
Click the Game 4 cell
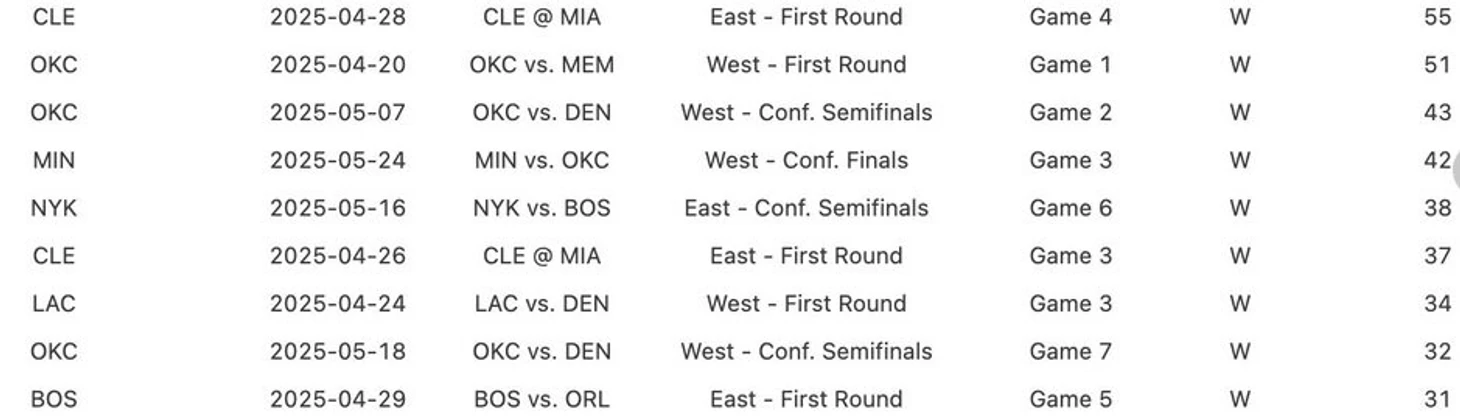(x=1070, y=17)
